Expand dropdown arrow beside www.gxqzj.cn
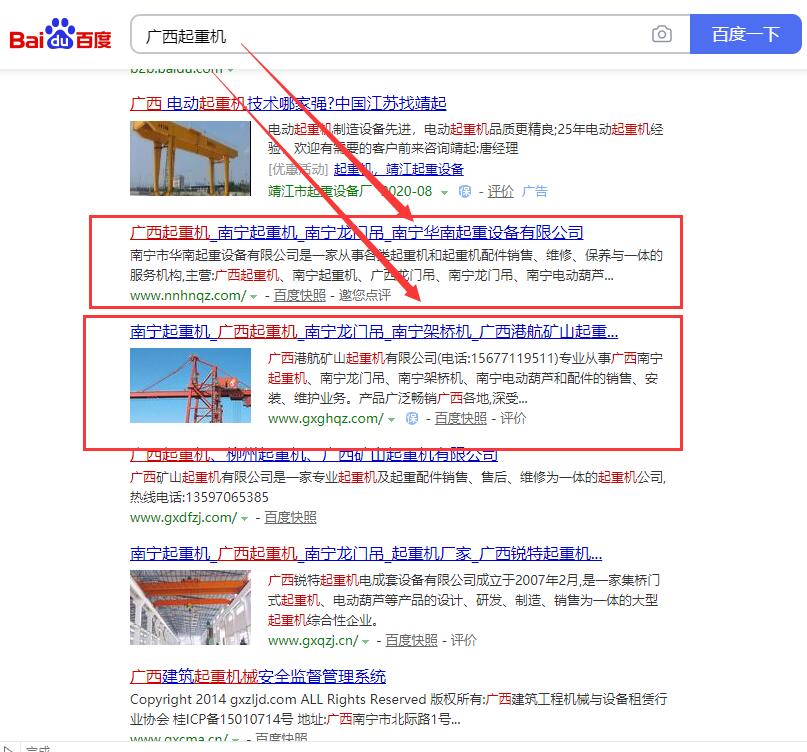Image resolution: width=807 pixels, height=752 pixels. tap(365, 642)
